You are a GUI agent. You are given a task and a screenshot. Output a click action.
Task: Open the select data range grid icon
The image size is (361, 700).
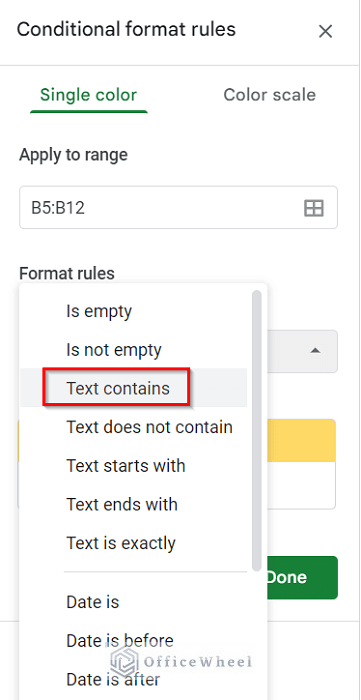click(x=313, y=208)
